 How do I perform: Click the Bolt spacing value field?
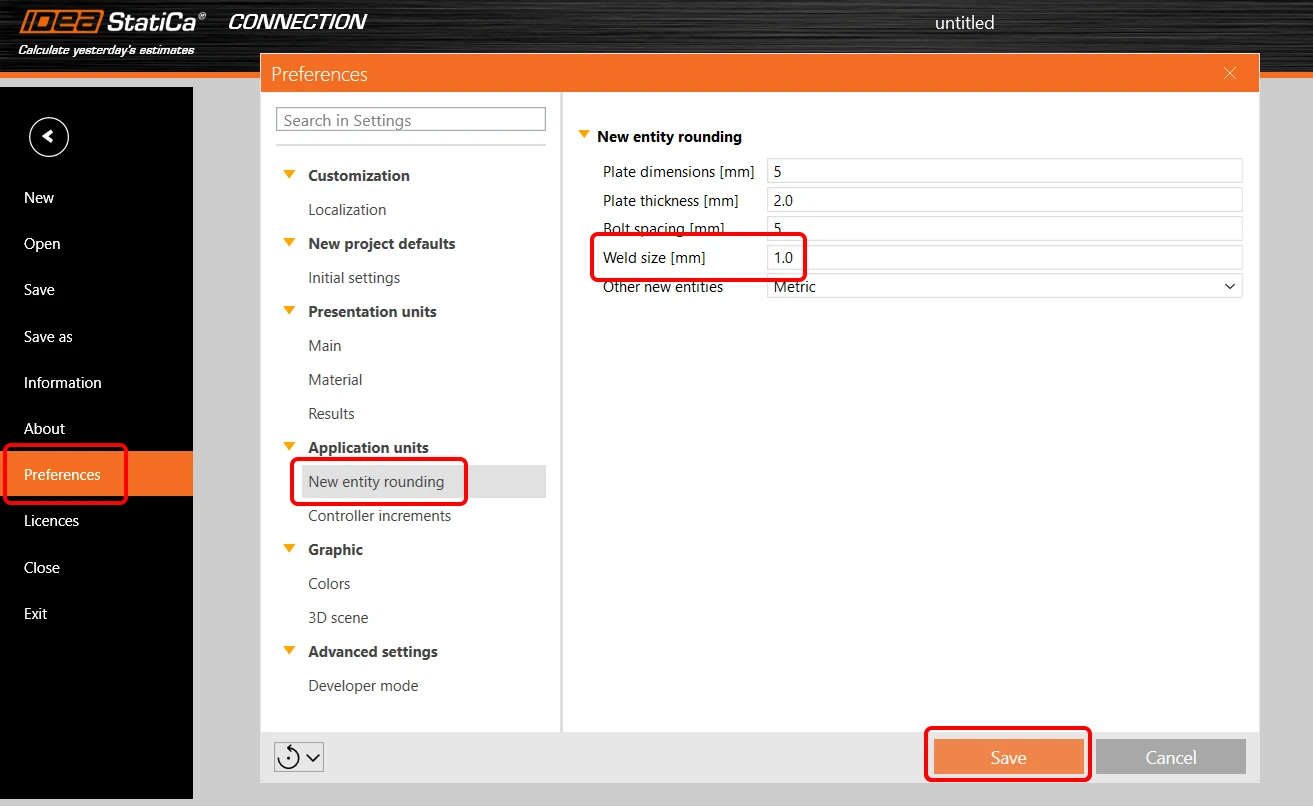[1004, 228]
